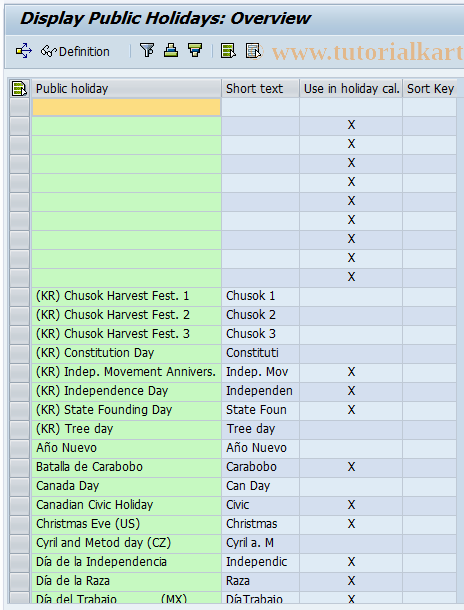The width and height of the screenshot is (464, 610).
Task: Click the Sort Key column header
Action: point(430,88)
